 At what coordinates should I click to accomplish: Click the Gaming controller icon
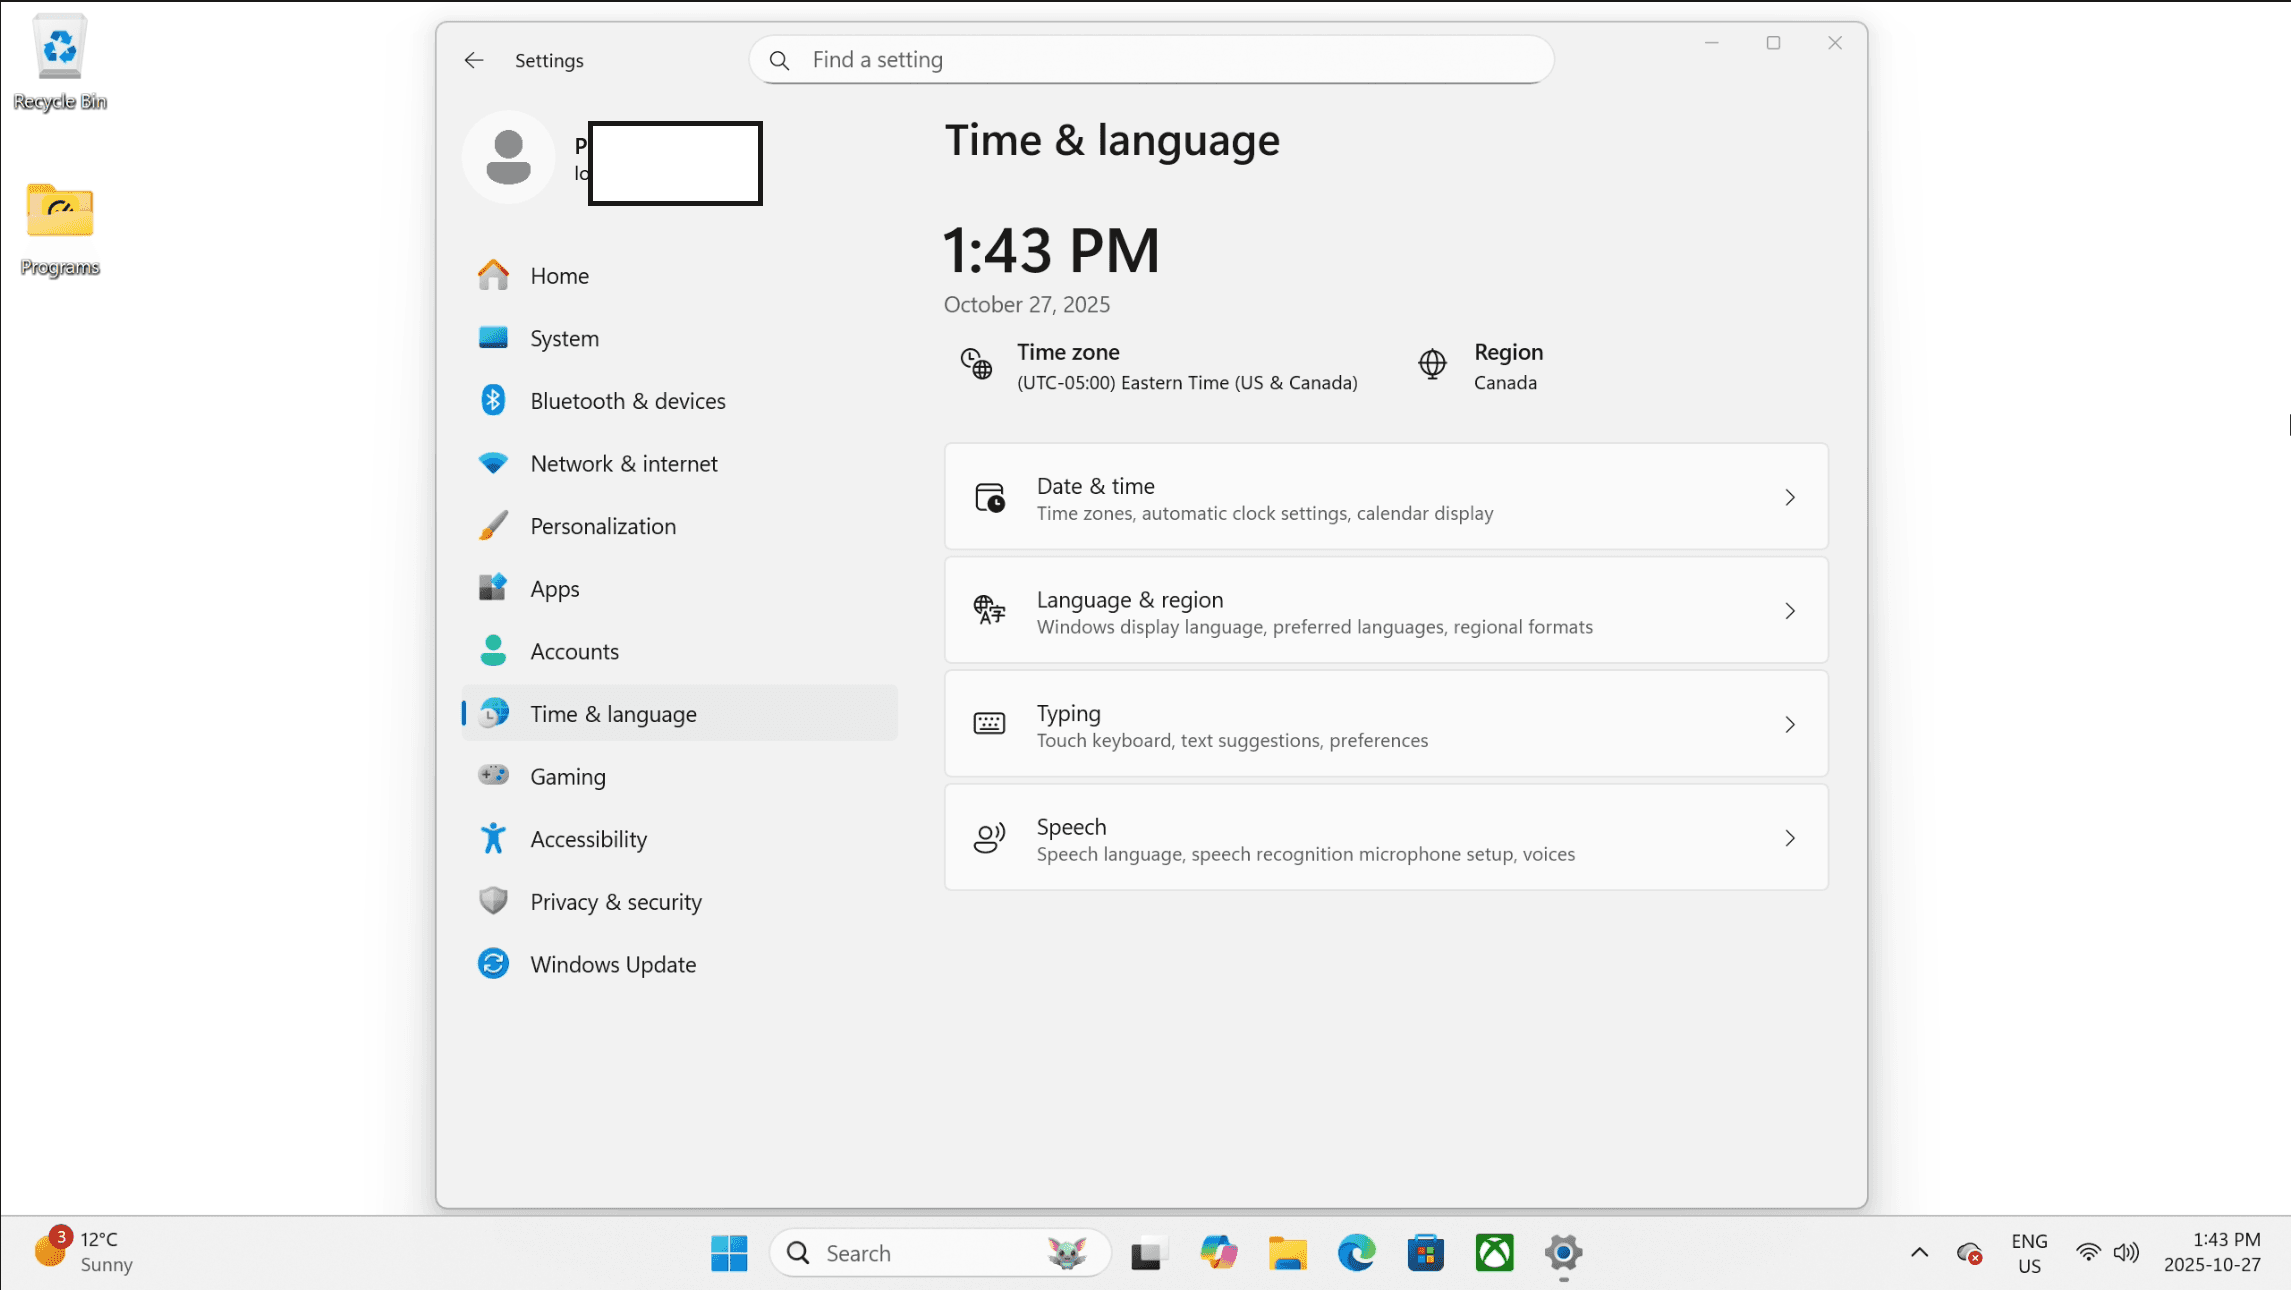coord(493,776)
